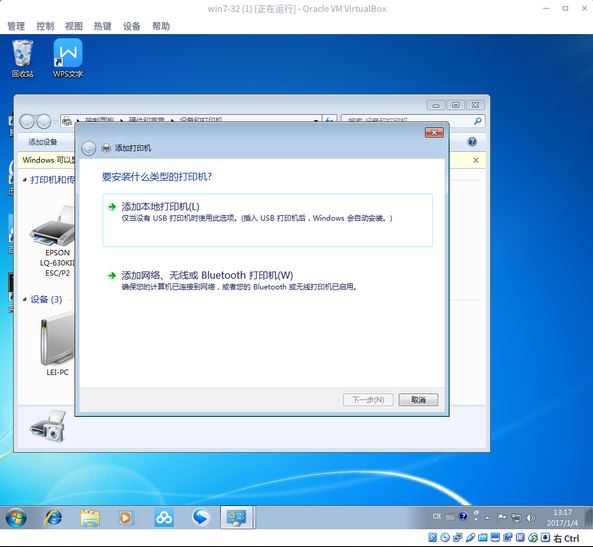Collapse the 打印机和传真 group
Viewport: 593px width, 547px height.
pyautogui.click(x=25, y=180)
